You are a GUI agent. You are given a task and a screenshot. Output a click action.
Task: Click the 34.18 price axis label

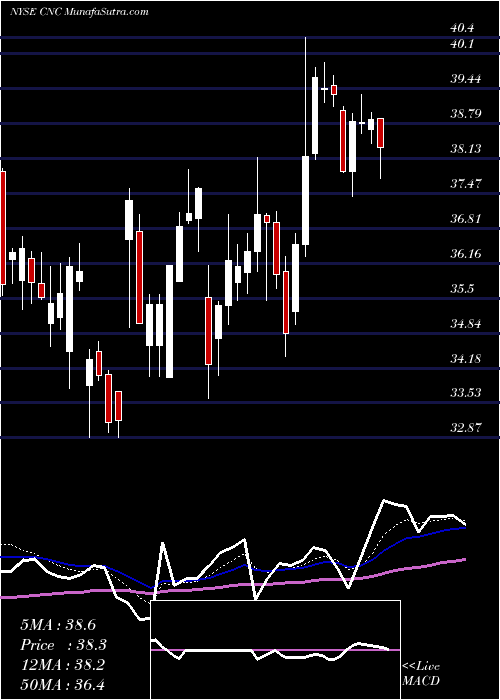[466, 358]
